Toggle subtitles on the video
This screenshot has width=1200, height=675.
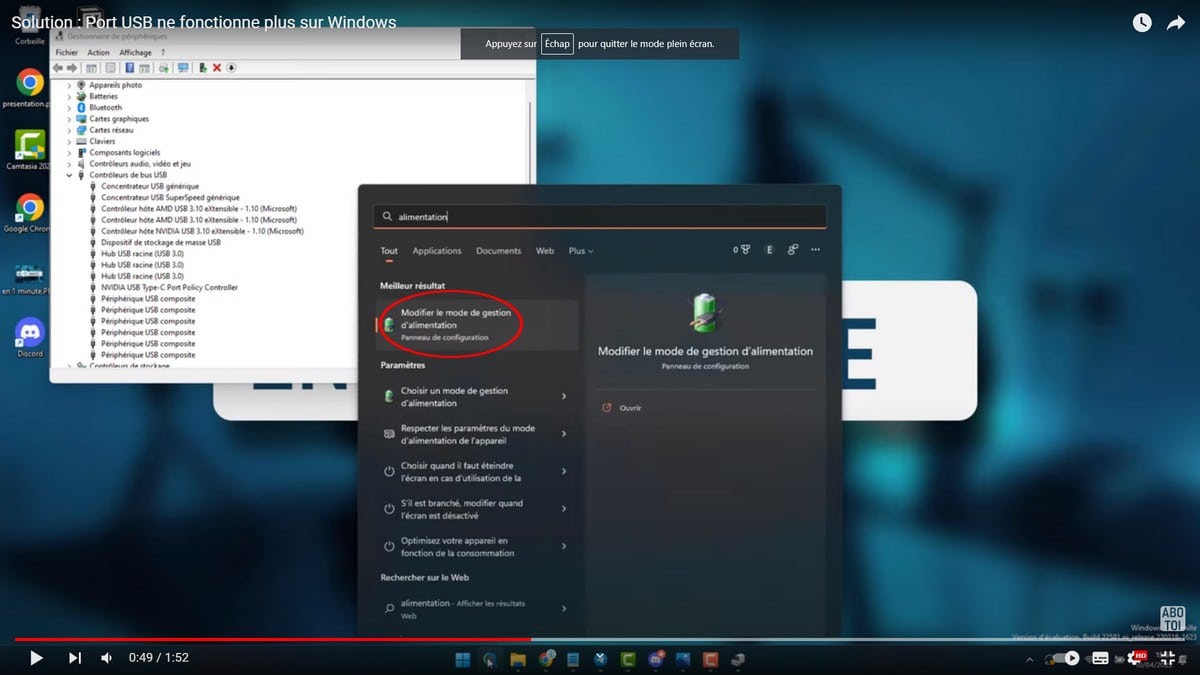pyautogui.click(x=1101, y=658)
